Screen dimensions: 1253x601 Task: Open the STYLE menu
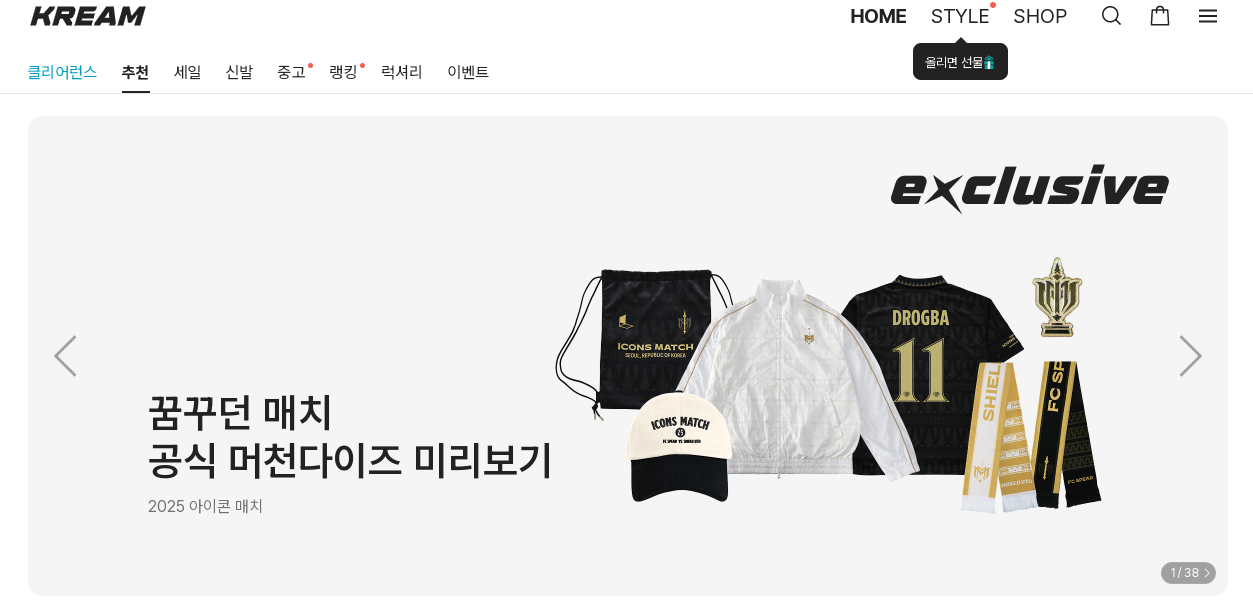960,16
